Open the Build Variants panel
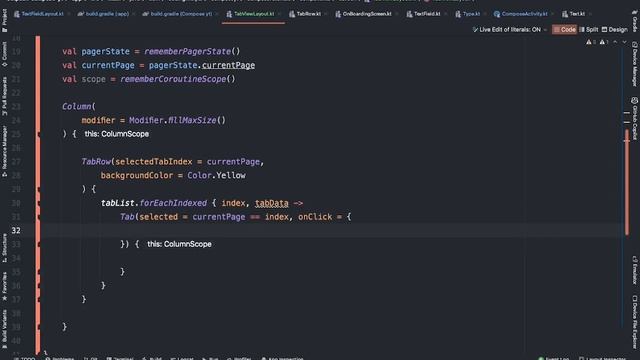This screenshot has width=640, height=360. click(4, 328)
